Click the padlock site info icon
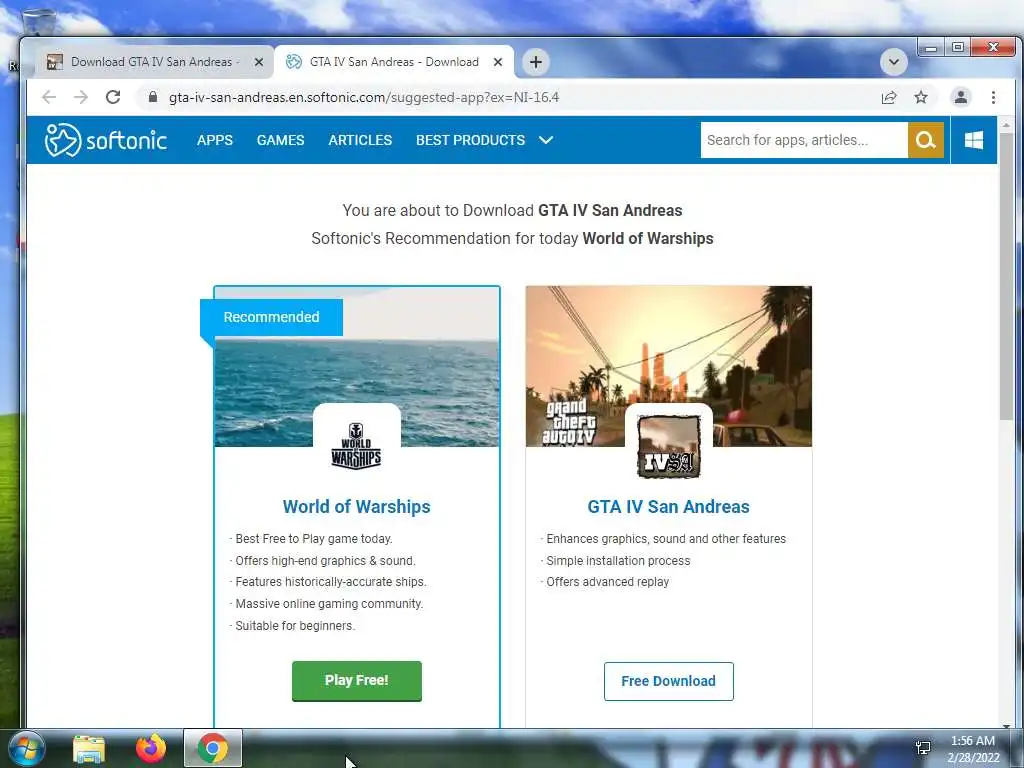The image size is (1024, 768). pos(153,97)
